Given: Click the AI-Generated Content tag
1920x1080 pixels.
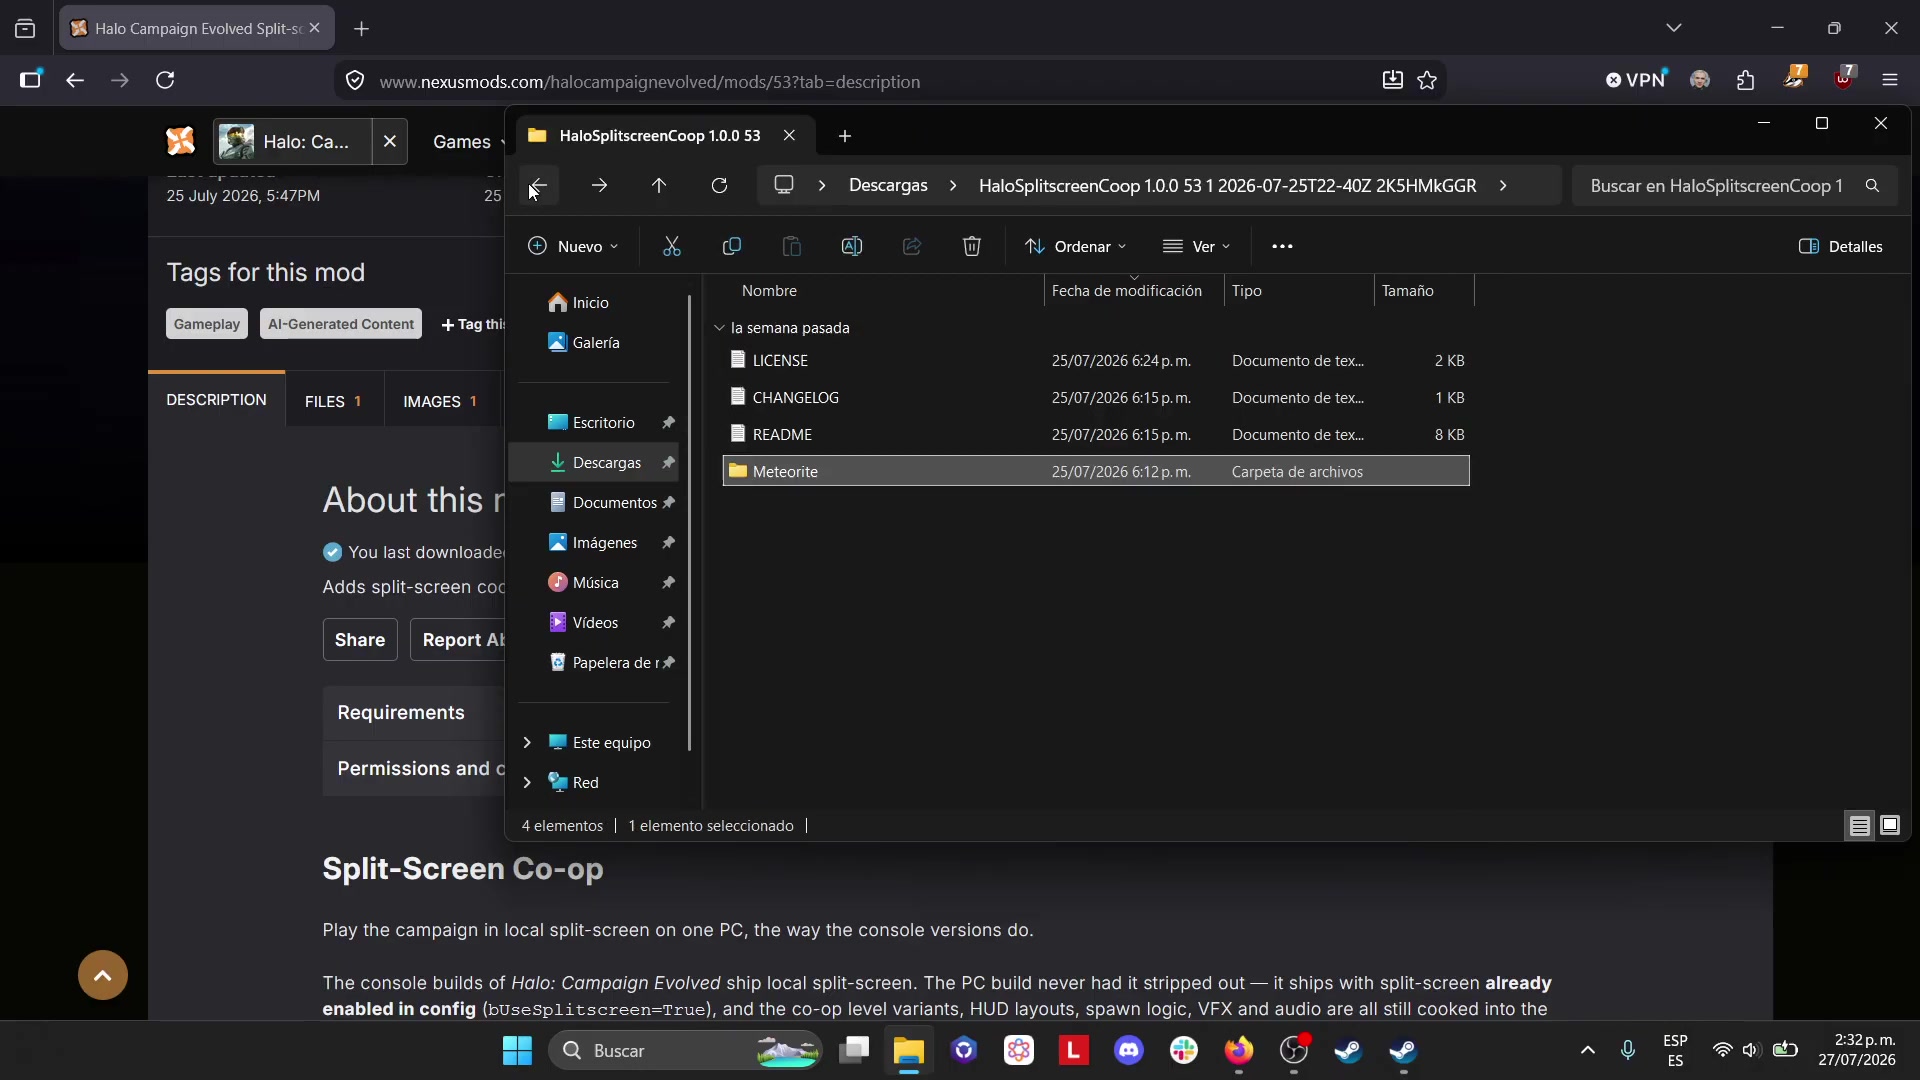Looking at the screenshot, I should point(341,324).
